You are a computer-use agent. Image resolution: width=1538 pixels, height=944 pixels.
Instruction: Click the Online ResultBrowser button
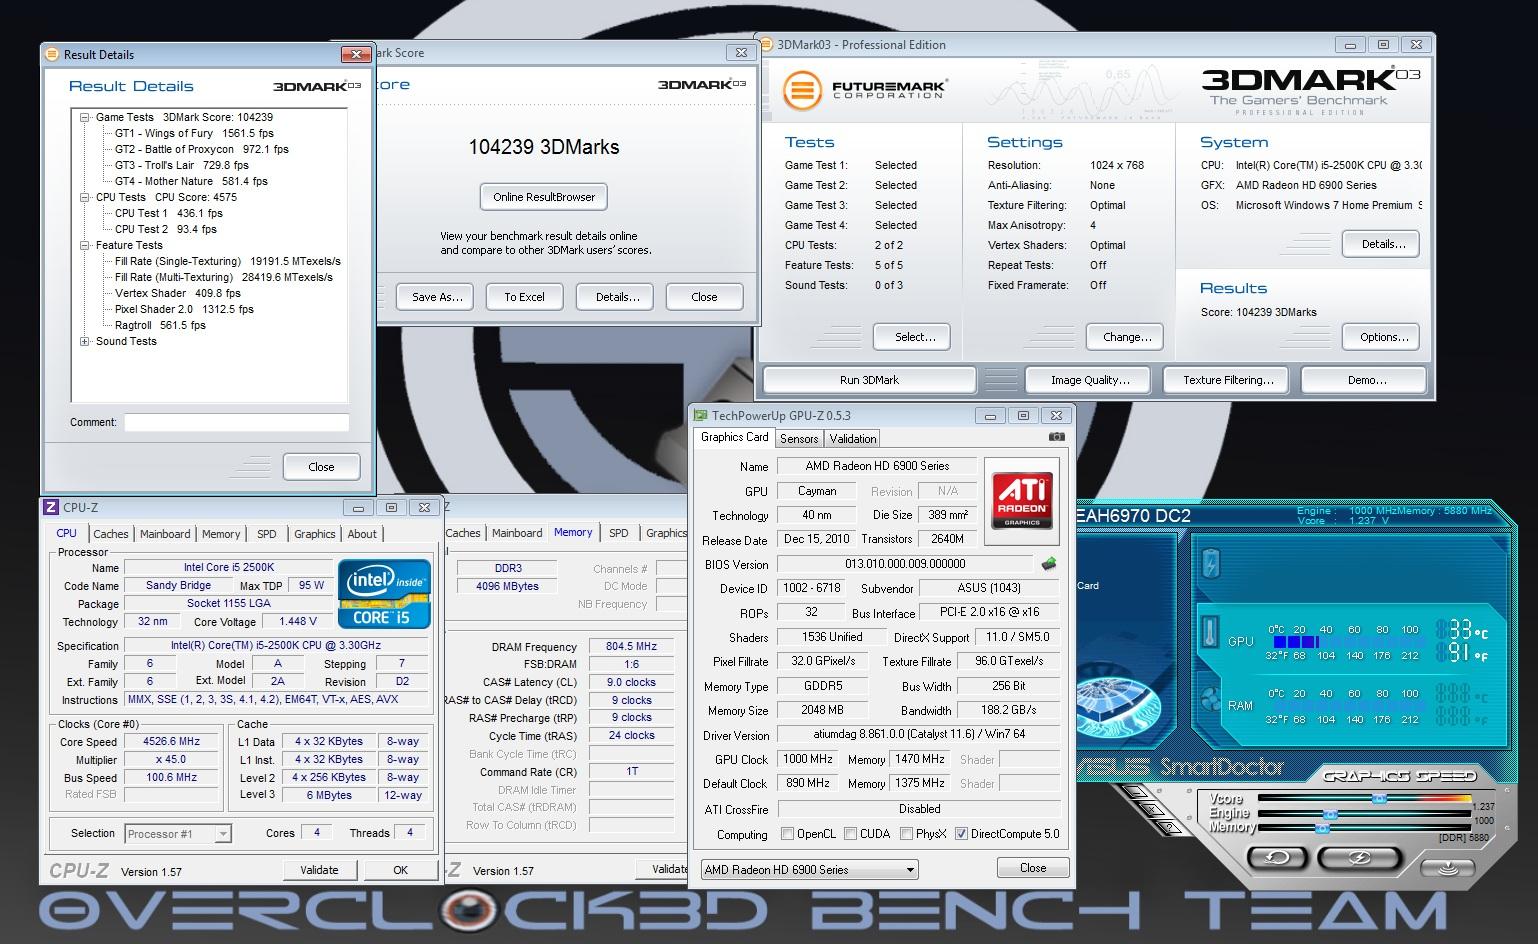[544, 197]
